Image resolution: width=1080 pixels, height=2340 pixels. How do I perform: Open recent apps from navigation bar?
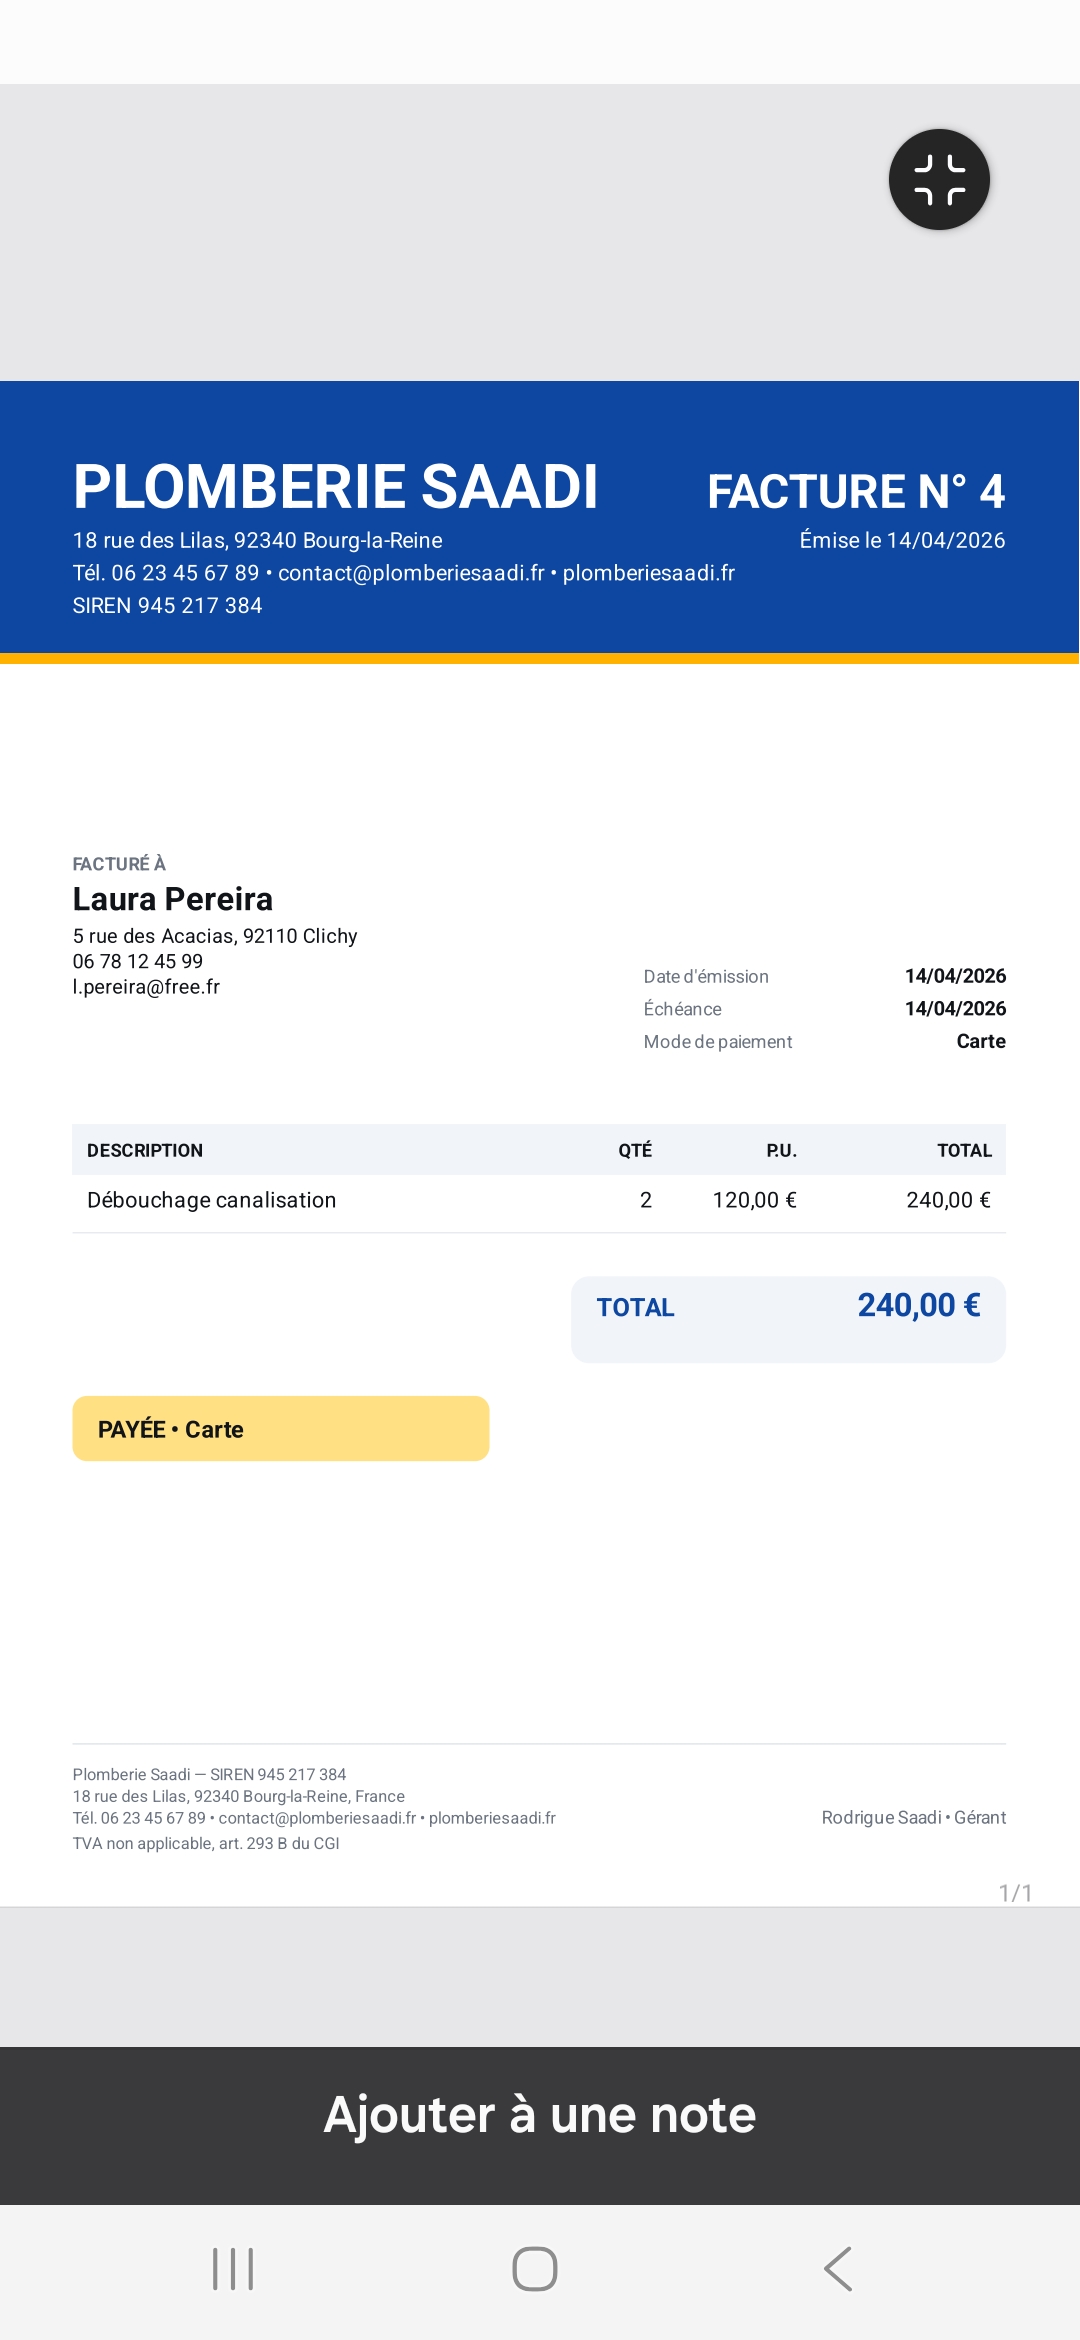click(233, 2269)
